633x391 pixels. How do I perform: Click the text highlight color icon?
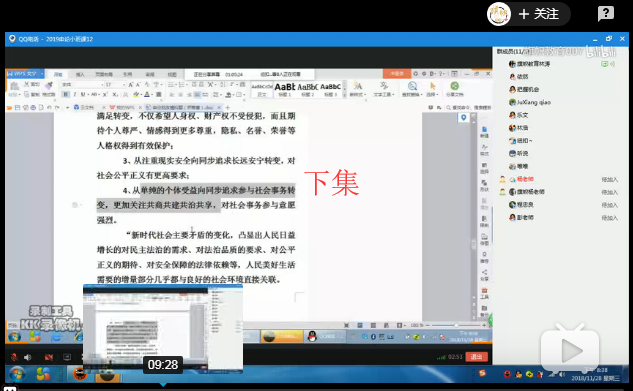[136, 94]
